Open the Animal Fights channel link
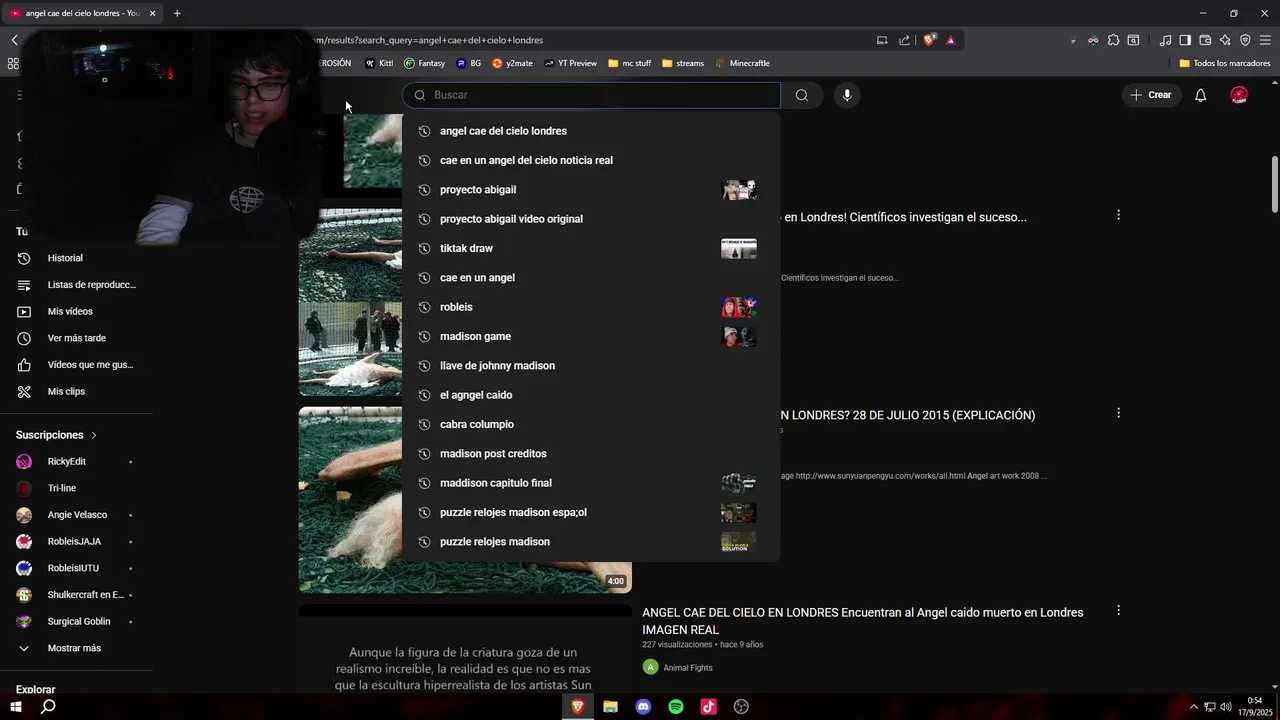Viewport: 1280px width, 720px height. click(x=688, y=667)
